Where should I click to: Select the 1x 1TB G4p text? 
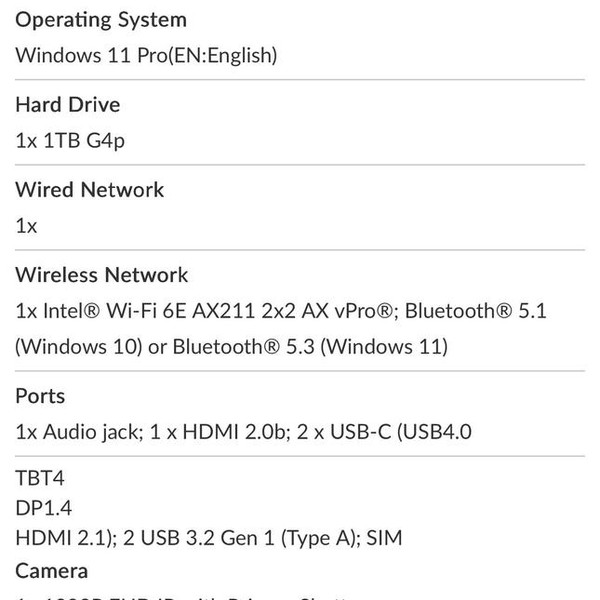point(70,140)
